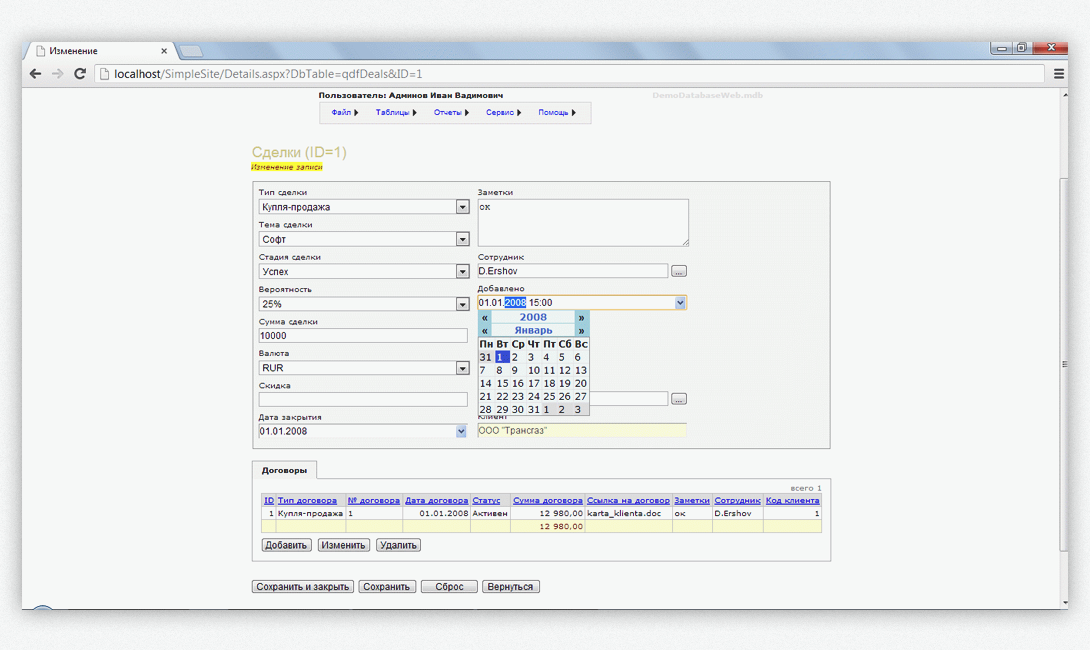
Task: Expand the Вероятность dropdown
Action: 462,304
